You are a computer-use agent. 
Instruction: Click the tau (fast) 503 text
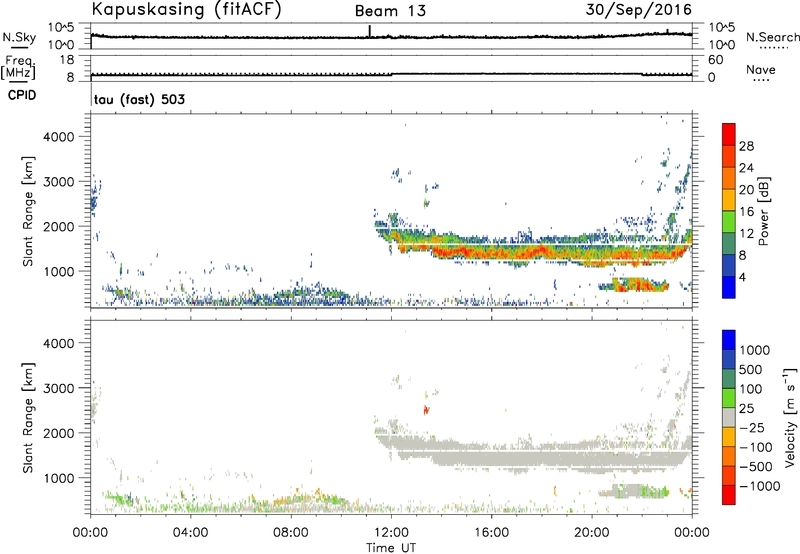(x=139, y=99)
